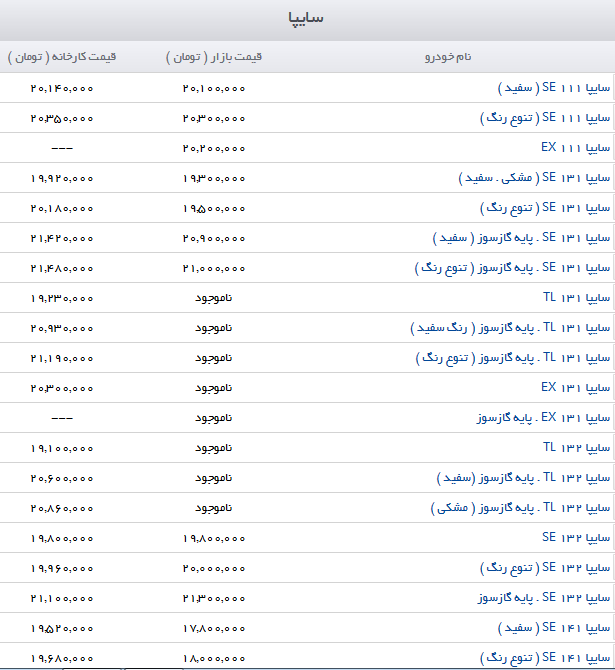Image resolution: width=615 pixels, height=670 pixels.
Task: Select factory price ۲۱,۱۹۰,۰۰۰ cell
Action: (62, 358)
